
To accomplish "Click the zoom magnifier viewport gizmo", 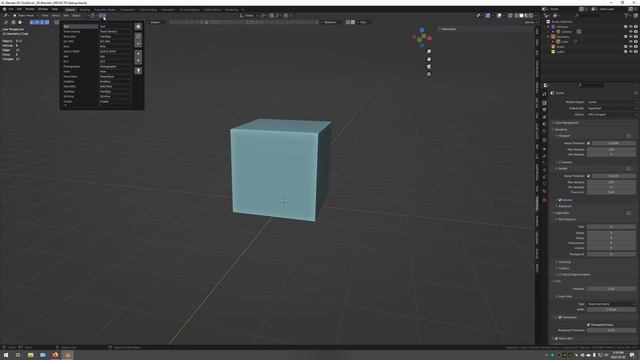I will point(429,52).
